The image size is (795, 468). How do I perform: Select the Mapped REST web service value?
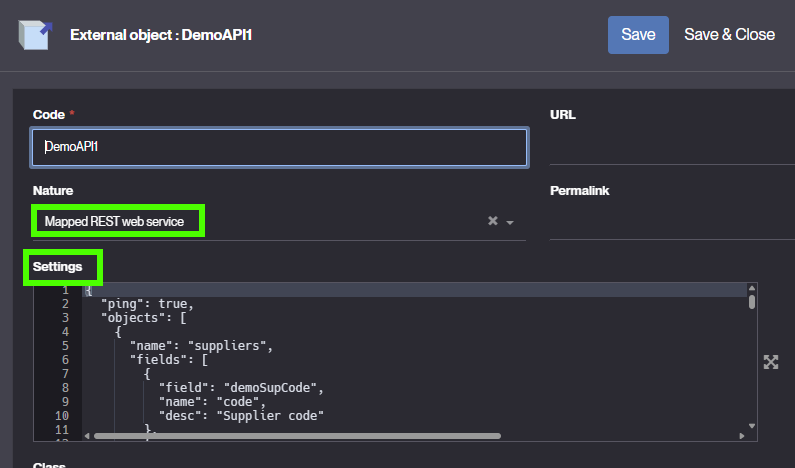click(x=114, y=222)
